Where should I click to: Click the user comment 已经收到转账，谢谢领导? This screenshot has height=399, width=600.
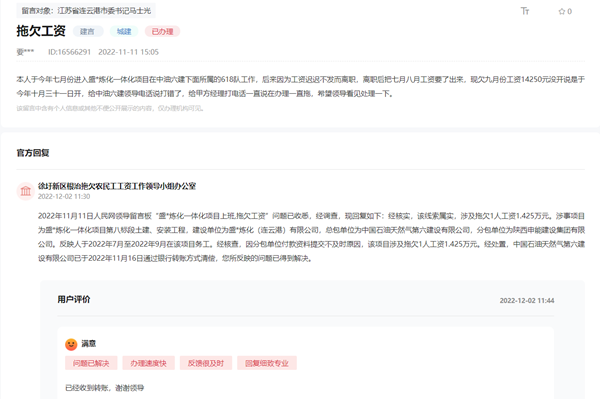pyautogui.click(x=104, y=388)
